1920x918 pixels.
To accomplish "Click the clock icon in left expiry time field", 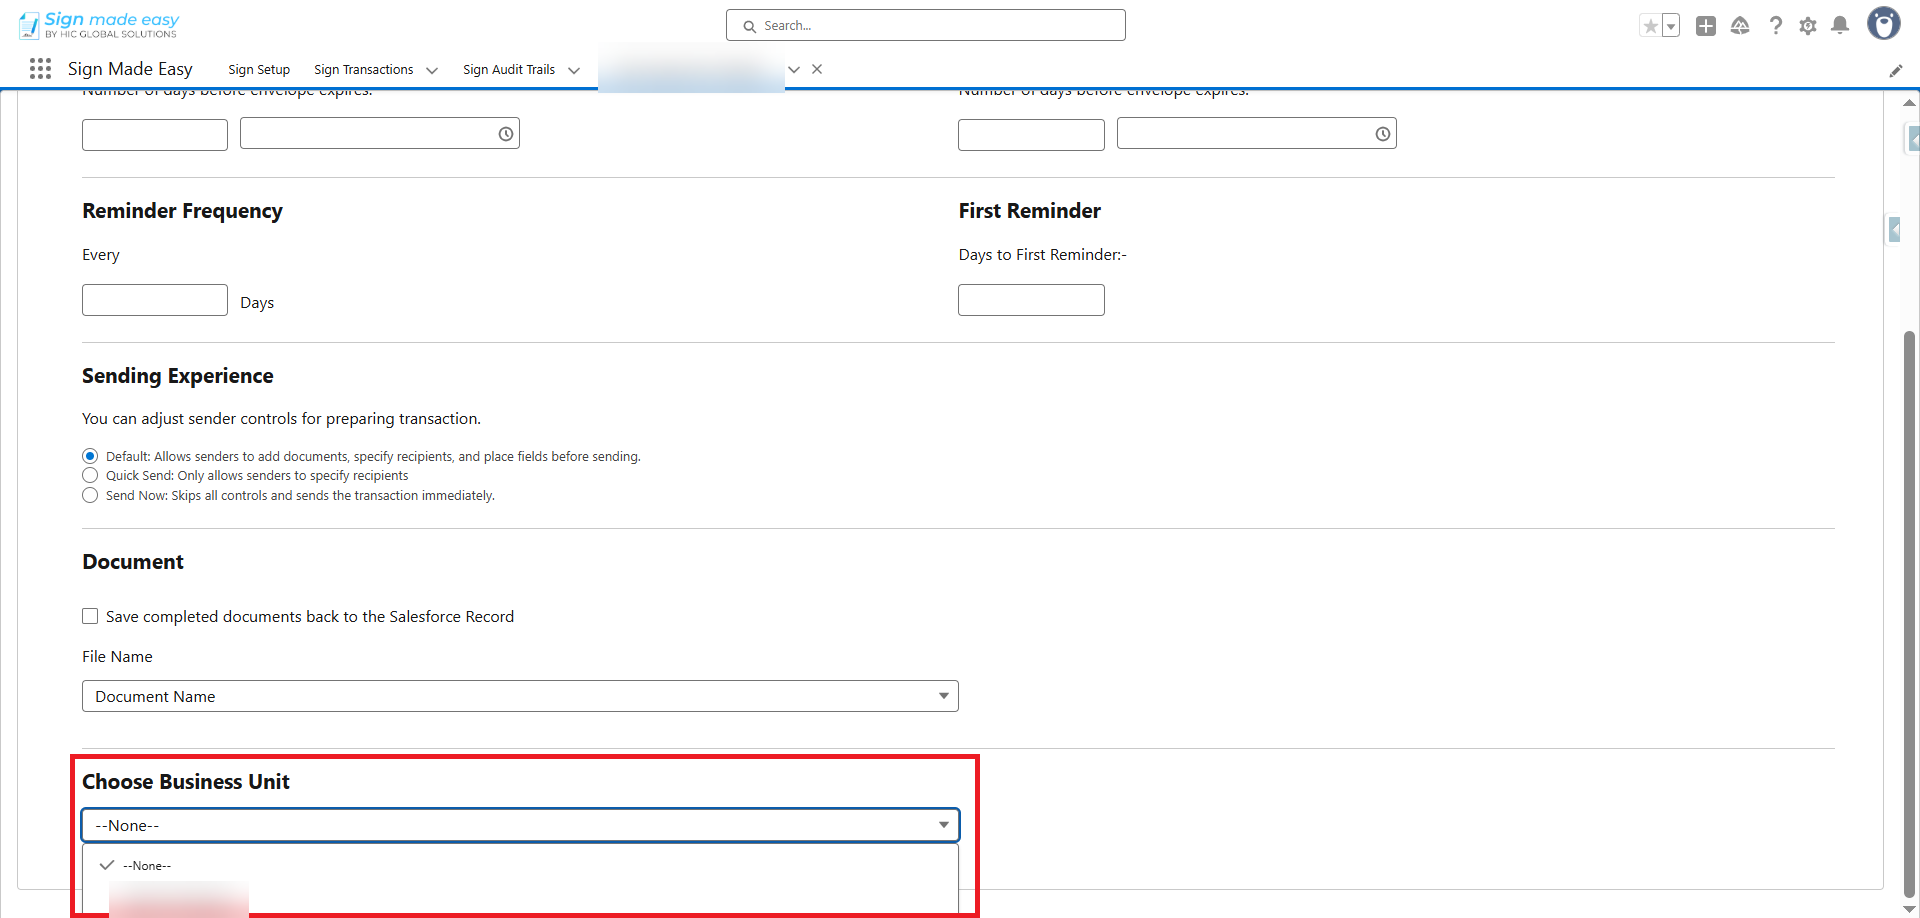I will click(x=506, y=134).
